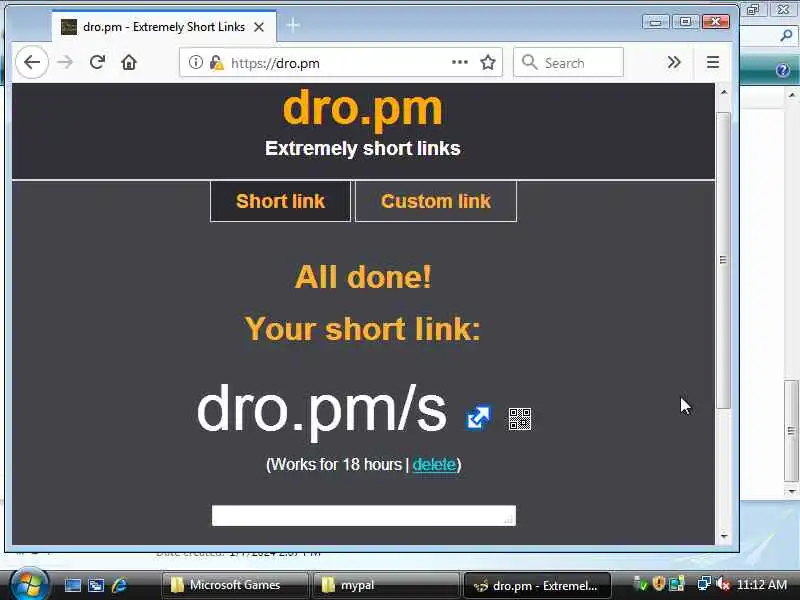This screenshot has height=600, width=800.
Task: Select the dro.pm - Extremely Short Links tab
Action: [x=164, y=27]
